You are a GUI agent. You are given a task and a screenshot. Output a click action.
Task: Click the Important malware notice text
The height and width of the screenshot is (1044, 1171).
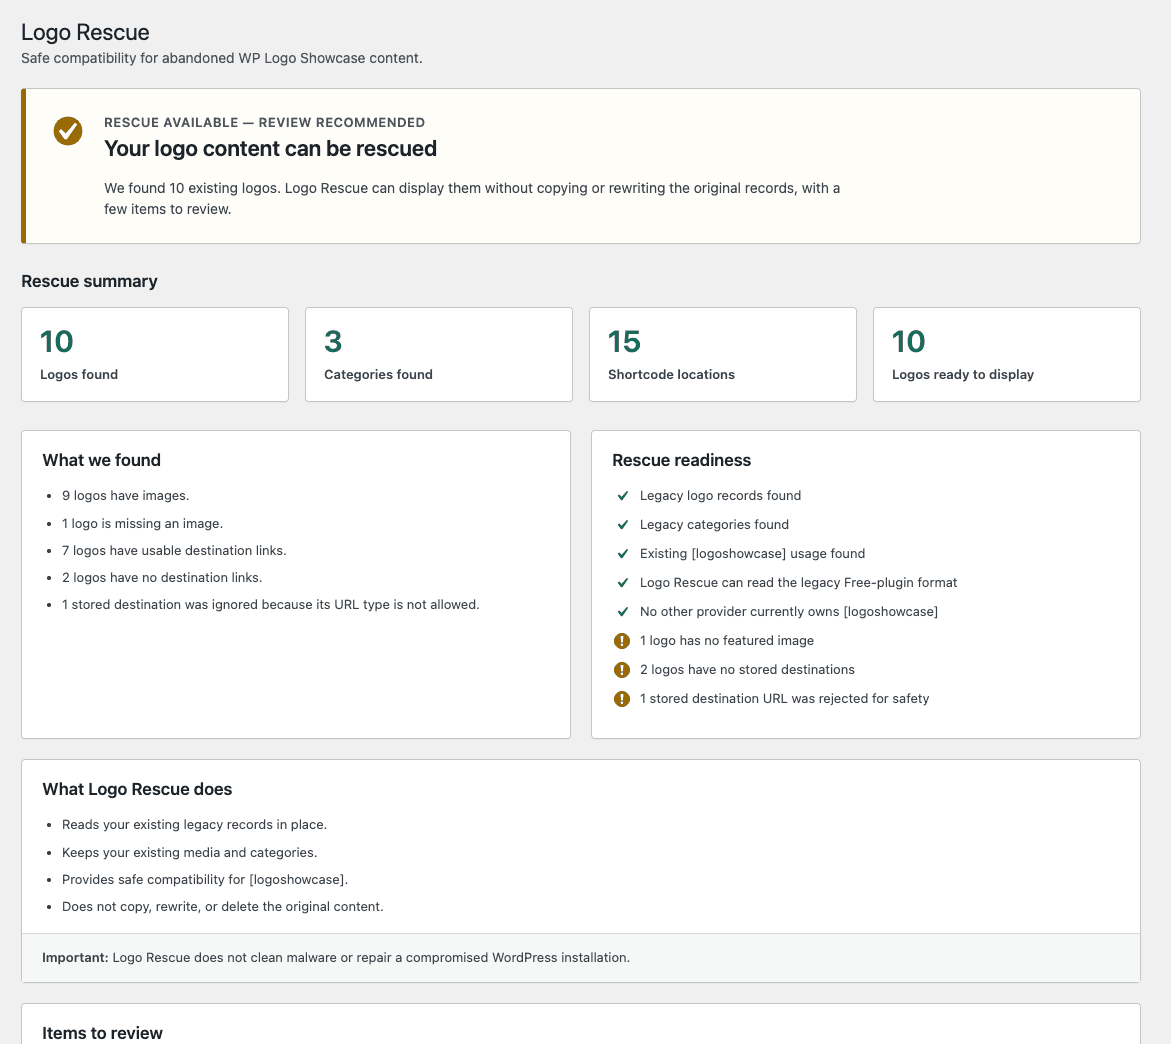336,957
